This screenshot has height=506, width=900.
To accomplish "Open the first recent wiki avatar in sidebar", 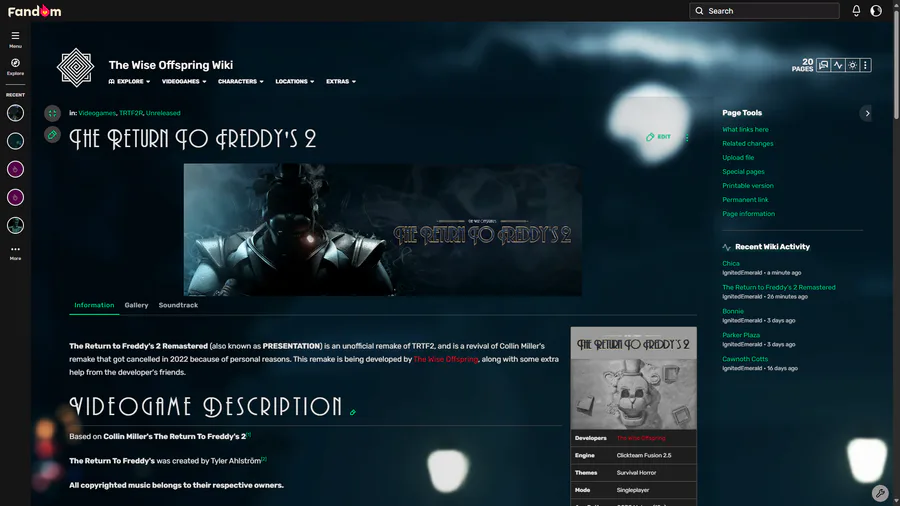I will [x=15, y=113].
